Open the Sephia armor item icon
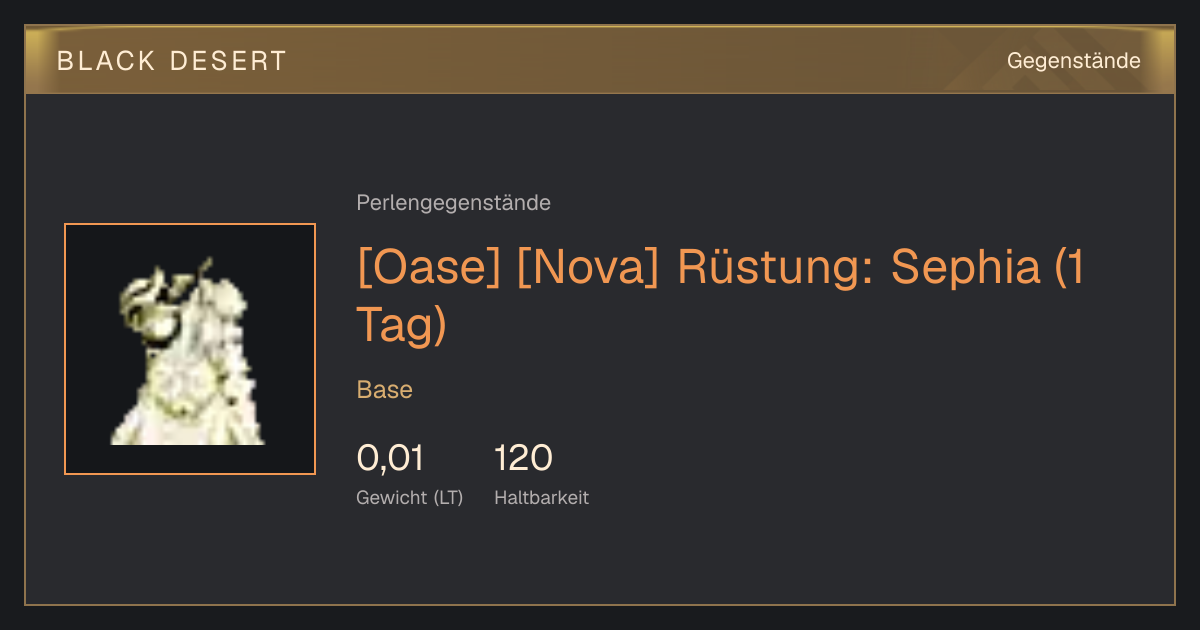 tap(190, 349)
